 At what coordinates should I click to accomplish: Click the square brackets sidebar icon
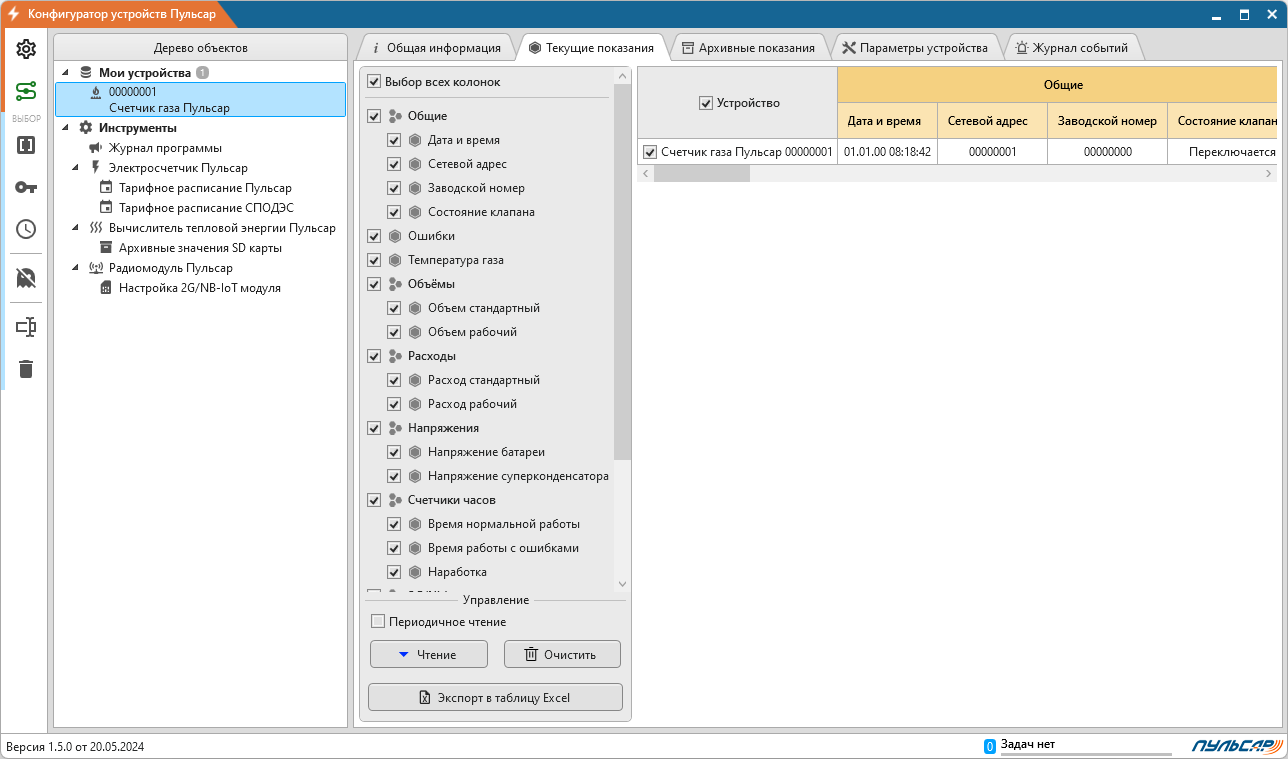(x=26, y=145)
